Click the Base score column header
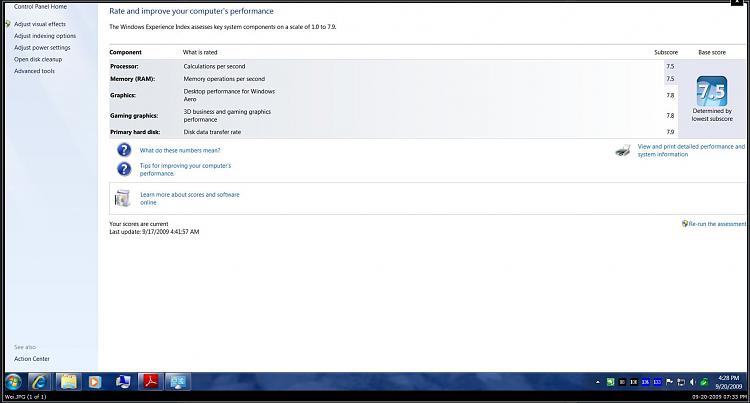 pos(712,52)
